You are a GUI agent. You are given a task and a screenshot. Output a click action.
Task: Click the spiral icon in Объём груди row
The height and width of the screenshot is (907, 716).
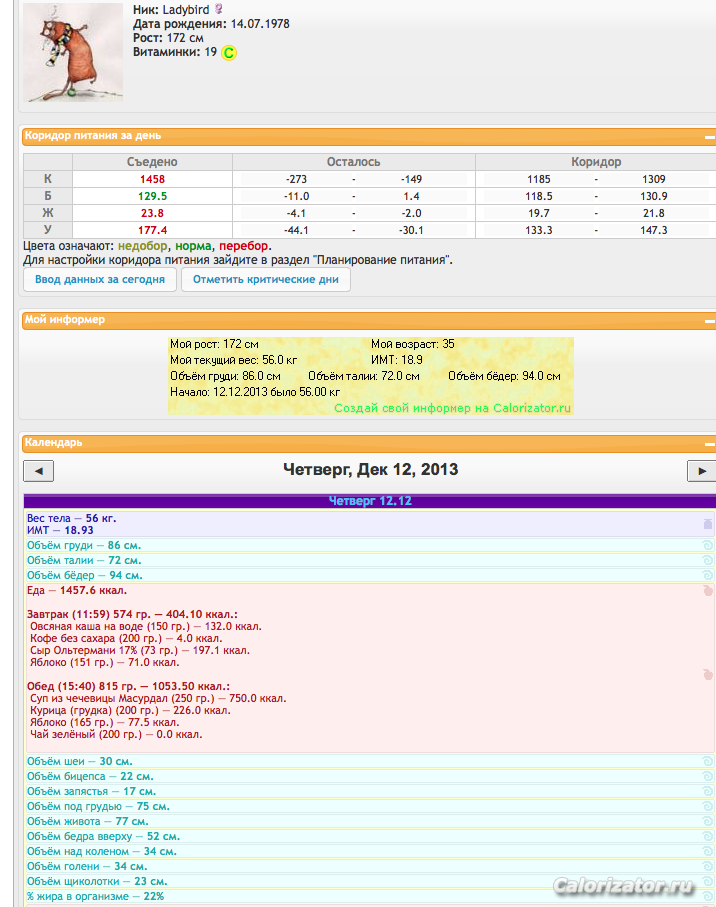707,545
